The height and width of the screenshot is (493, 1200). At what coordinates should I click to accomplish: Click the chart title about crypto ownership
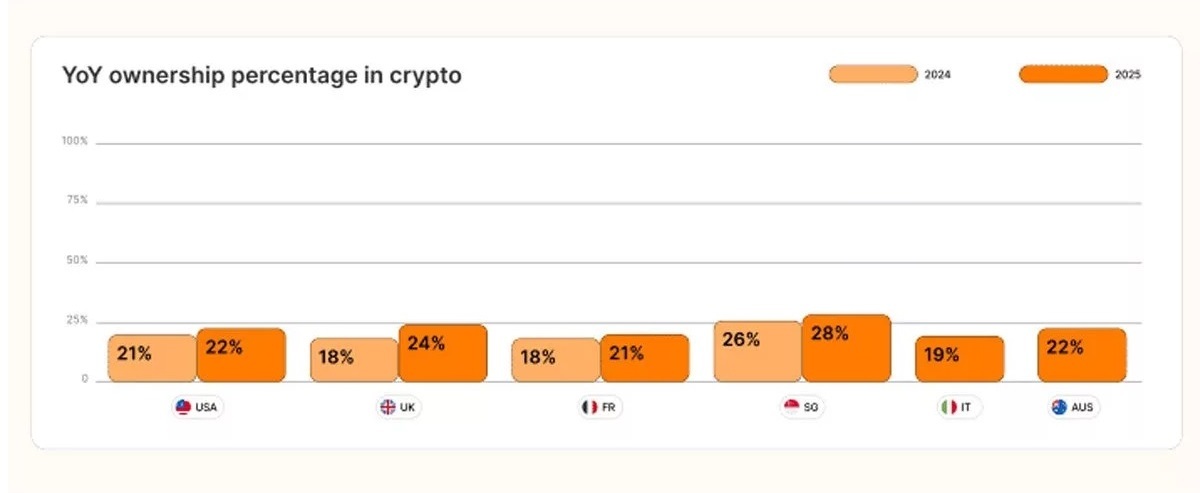pyautogui.click(x=262, y=75)
